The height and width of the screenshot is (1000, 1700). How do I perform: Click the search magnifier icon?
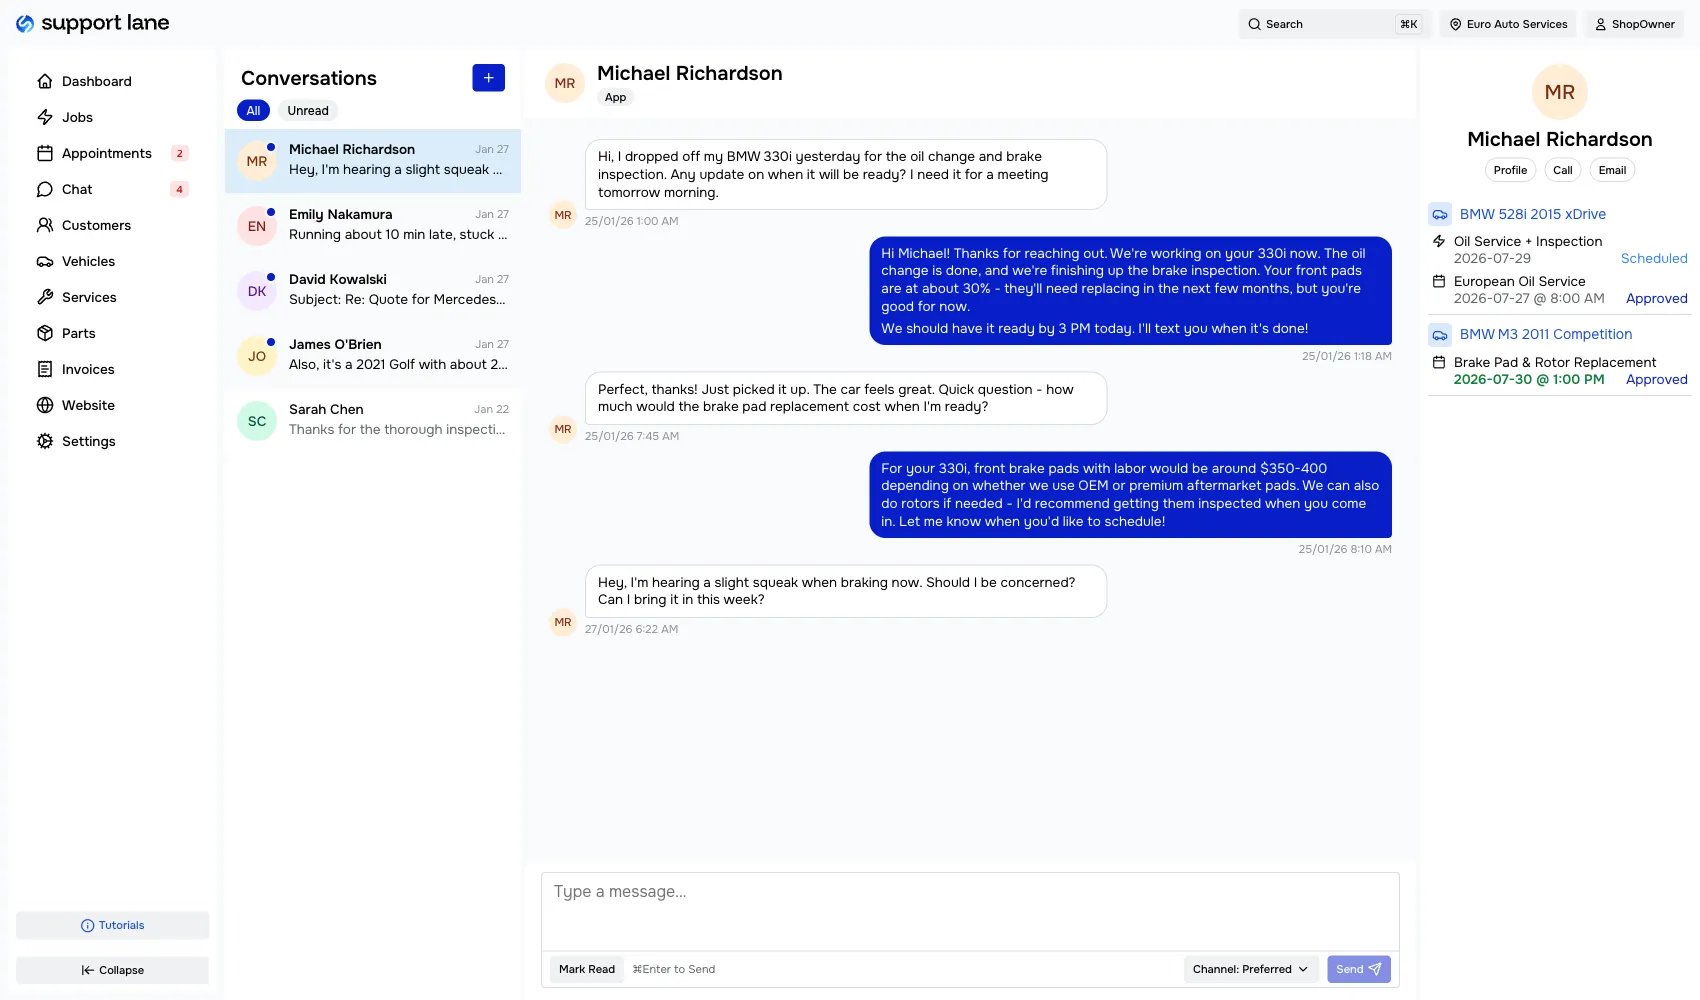tap(1254, 24)
